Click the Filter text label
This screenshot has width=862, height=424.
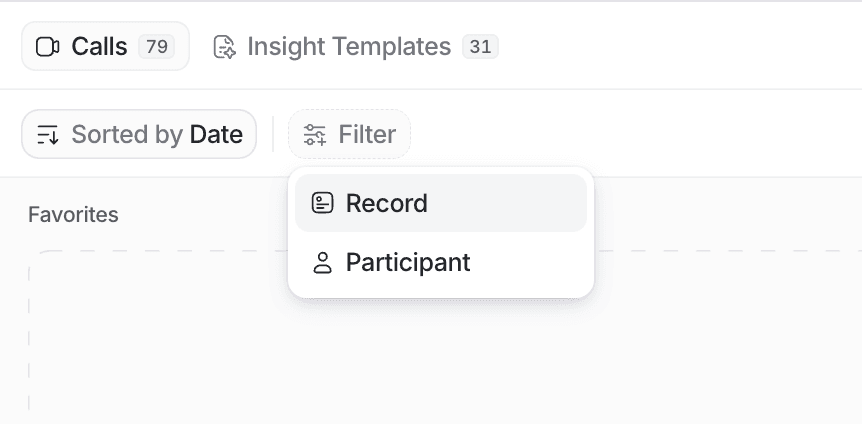[367, 134]
